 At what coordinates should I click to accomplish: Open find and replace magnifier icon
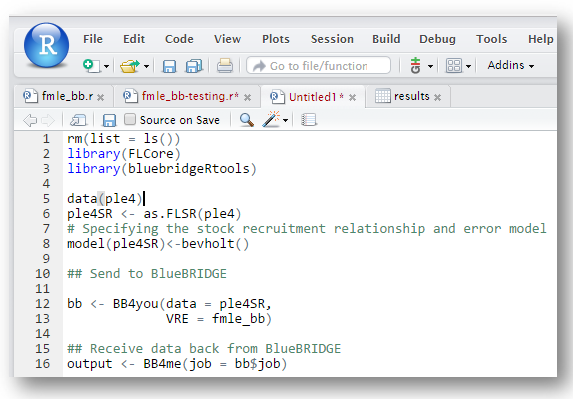click(247, 120)
